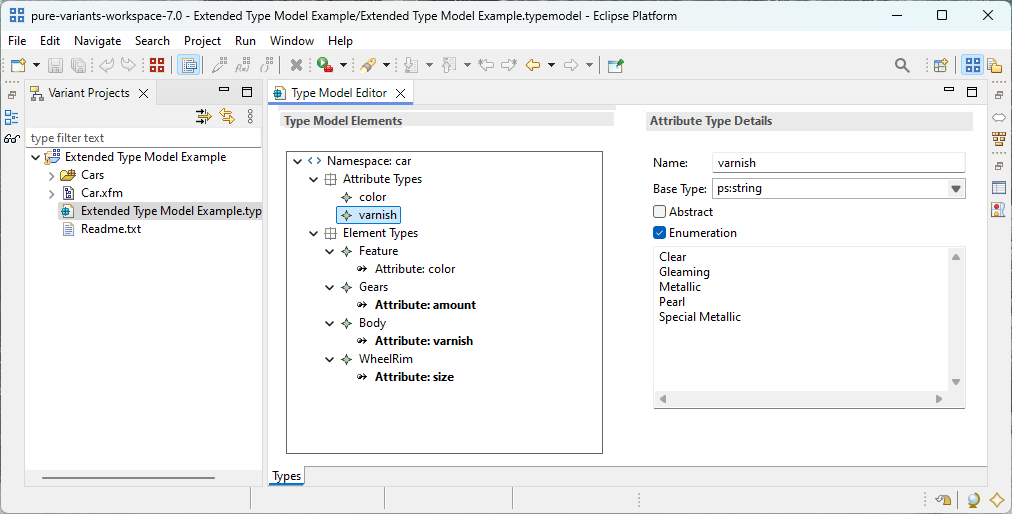
Task: Click the Run green play toolbar icon
Action: [x=325, y=66]
